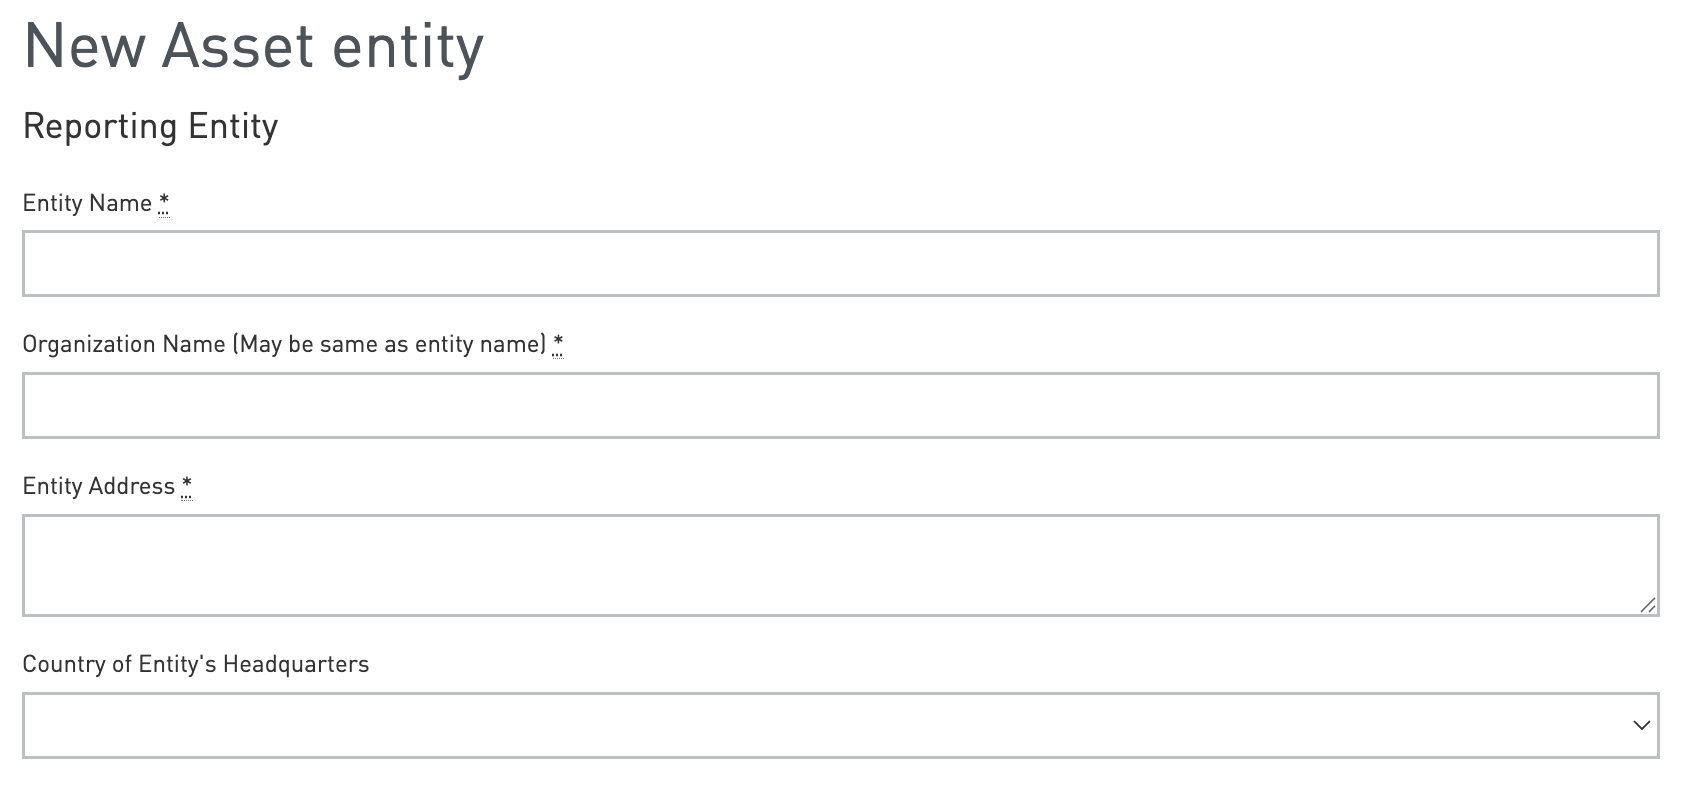The image size is (1692, 792).
Task: Click the asterisk beside Entity Address
Action: click(x=187, y=486)
